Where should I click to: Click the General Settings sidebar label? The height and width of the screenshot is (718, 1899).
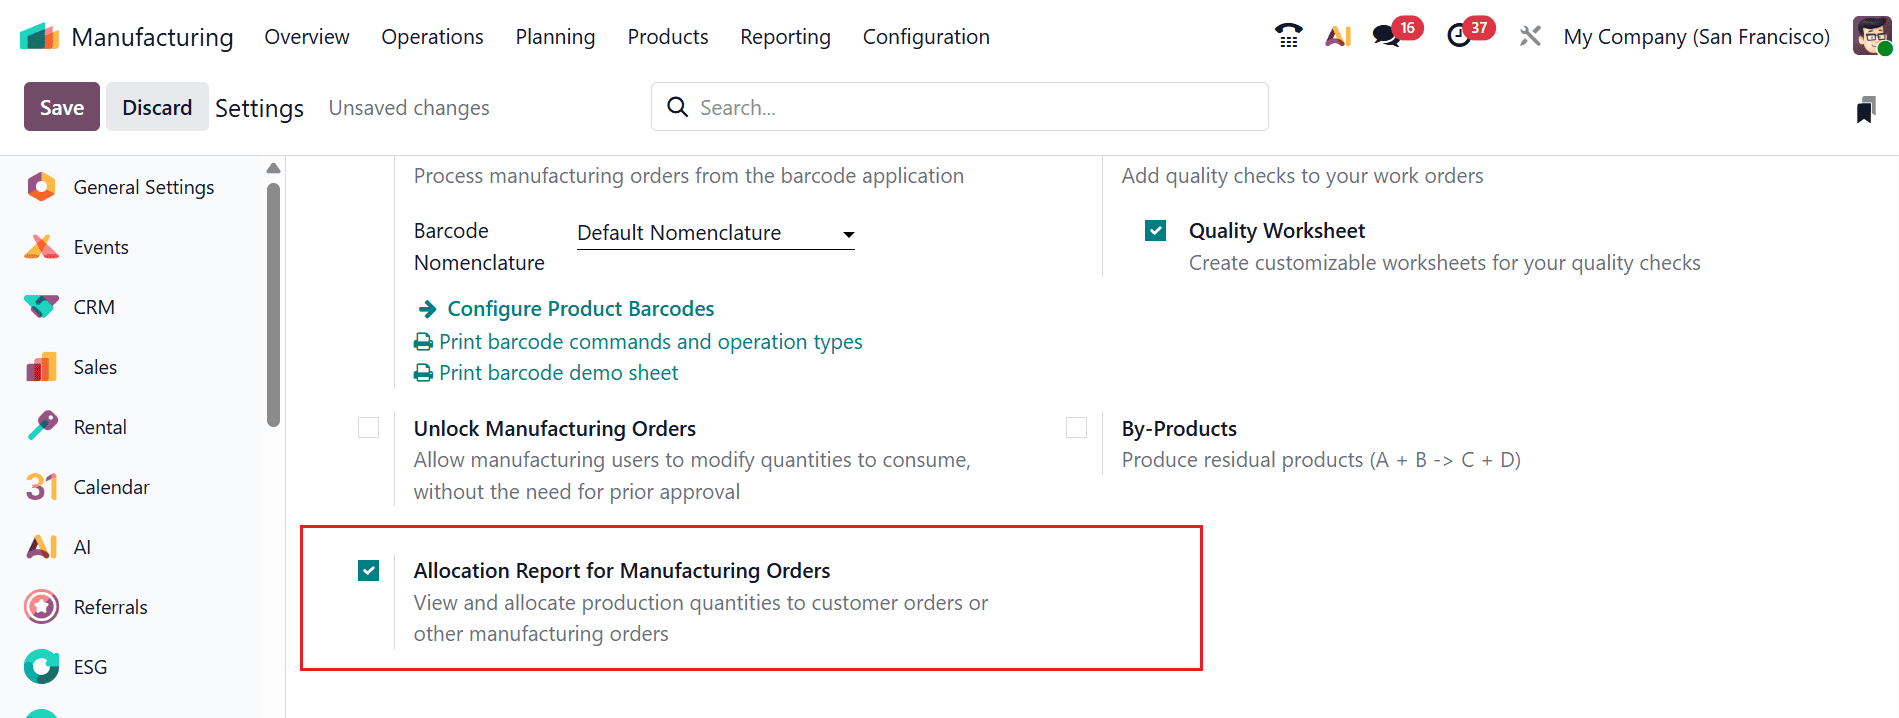(144, 187)
